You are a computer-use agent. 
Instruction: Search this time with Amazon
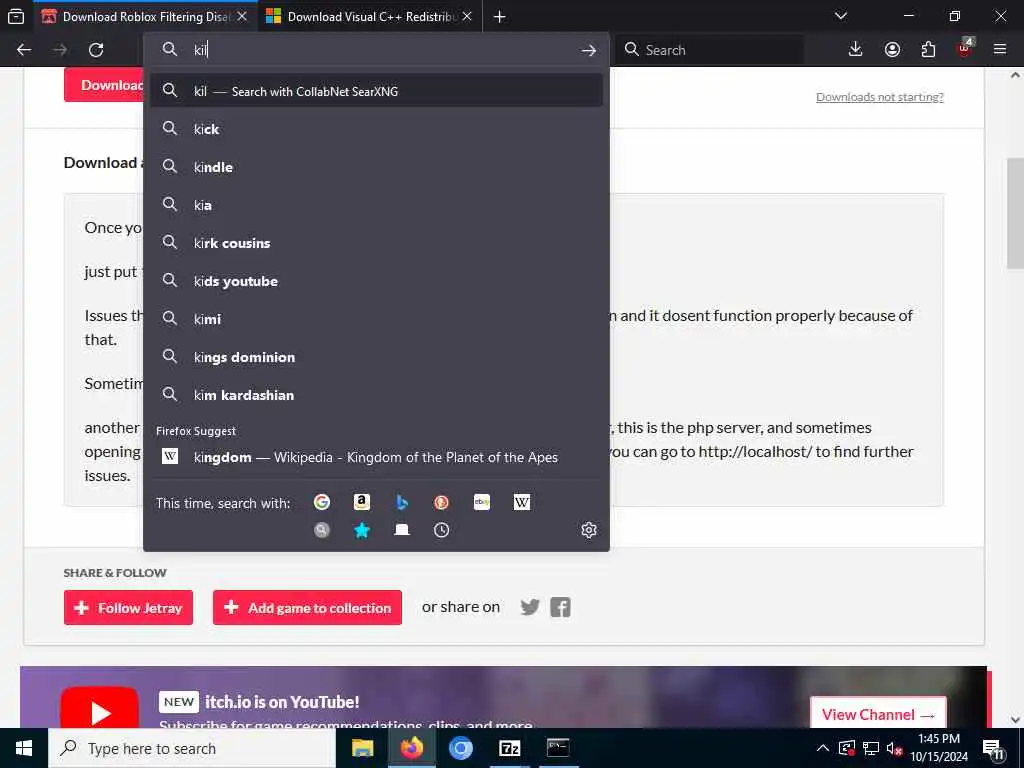click(362, 502)
